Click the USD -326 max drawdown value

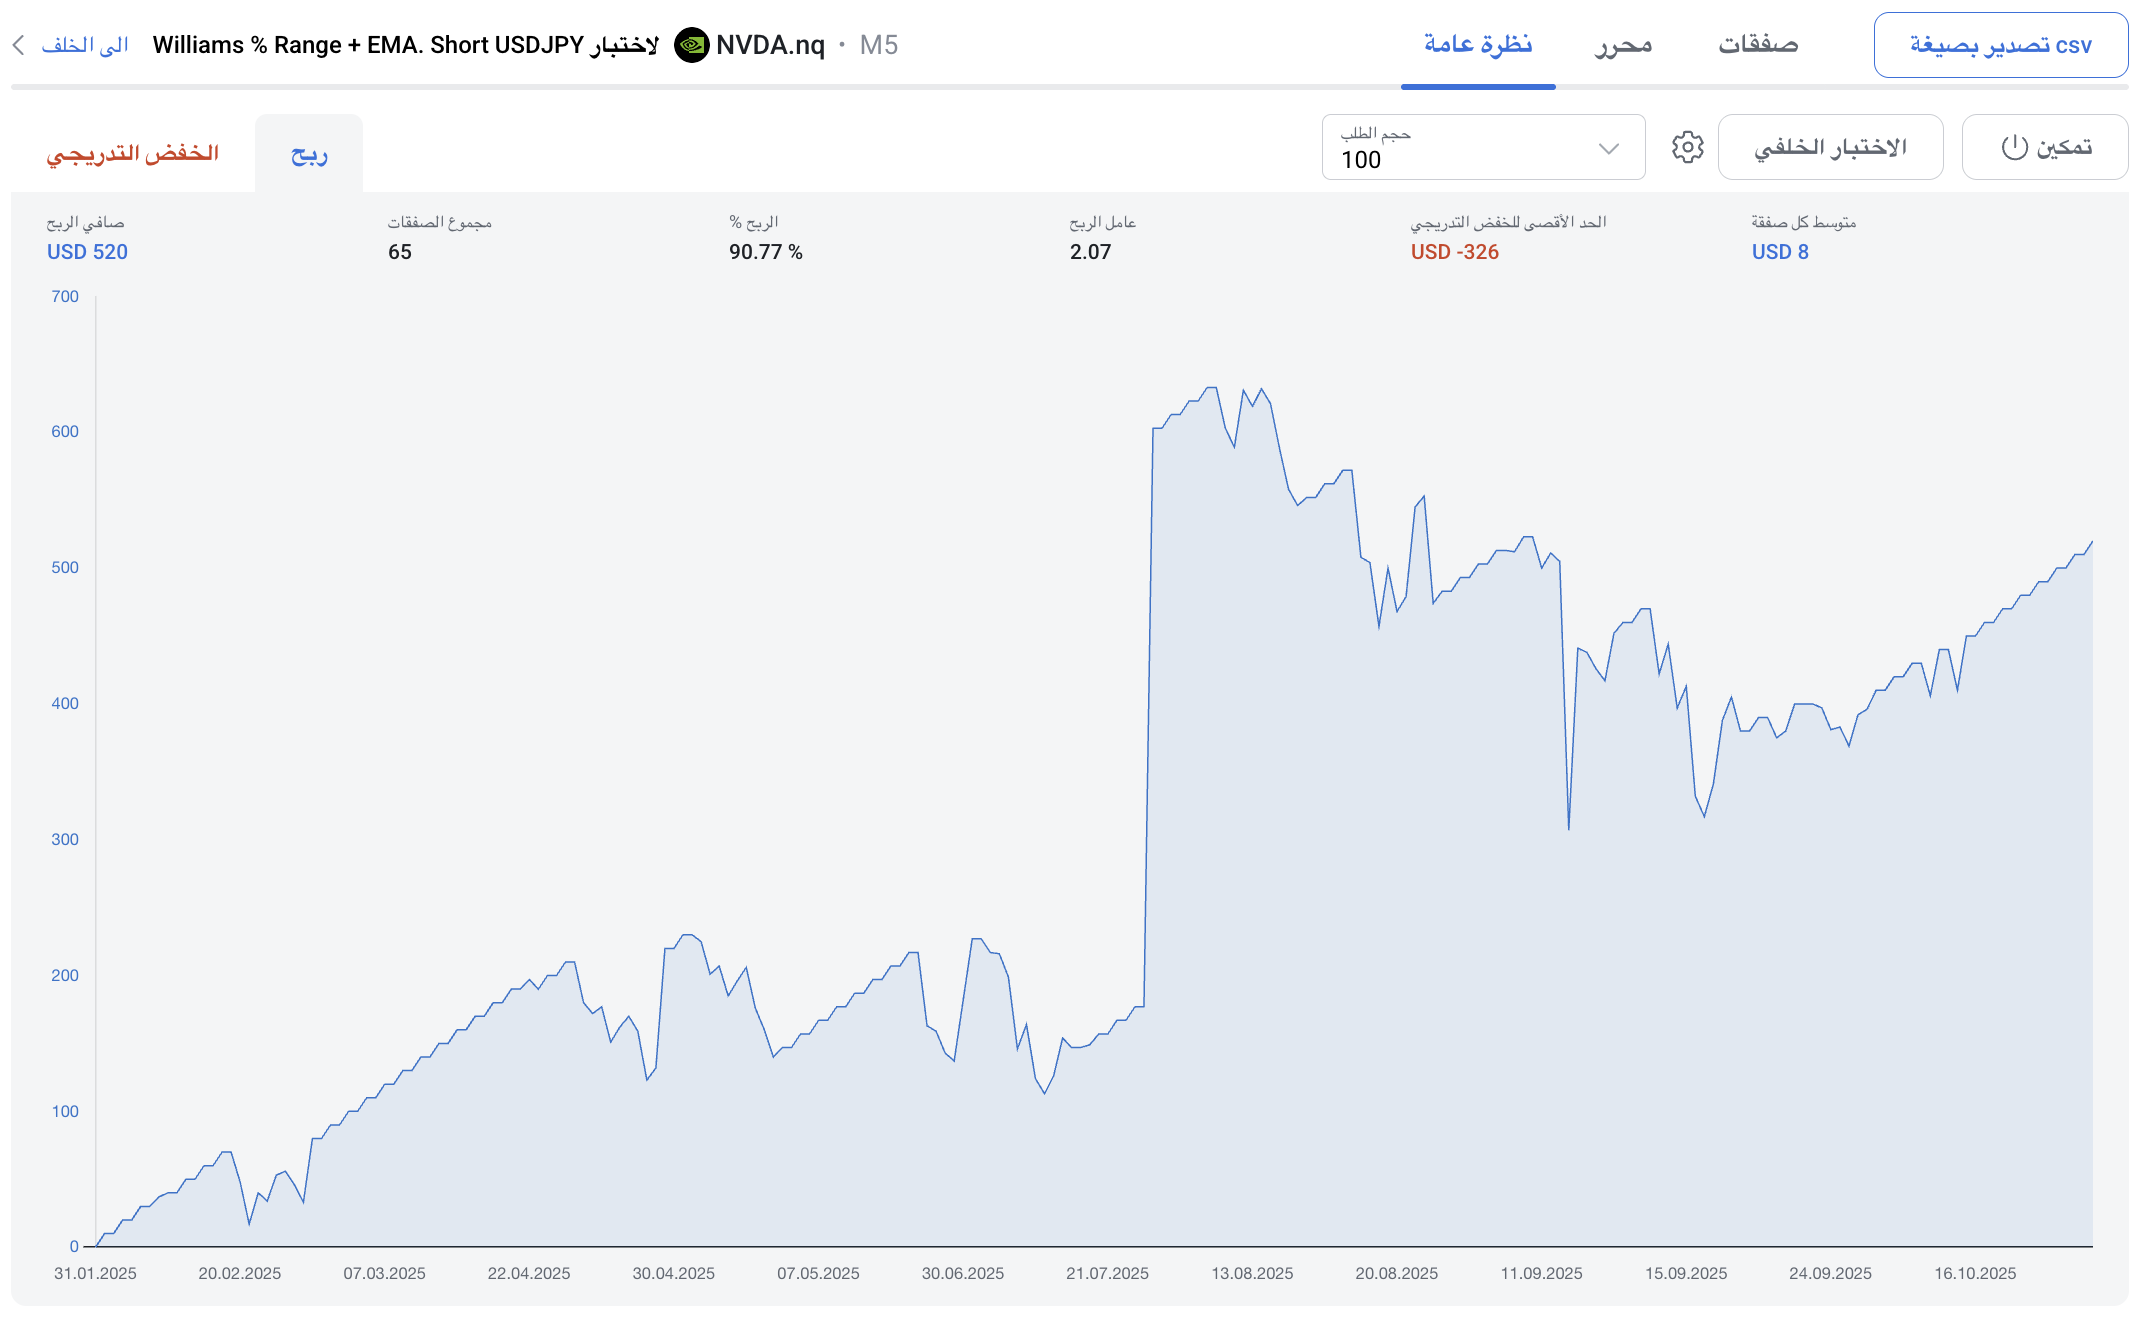tap(1454, 252)
